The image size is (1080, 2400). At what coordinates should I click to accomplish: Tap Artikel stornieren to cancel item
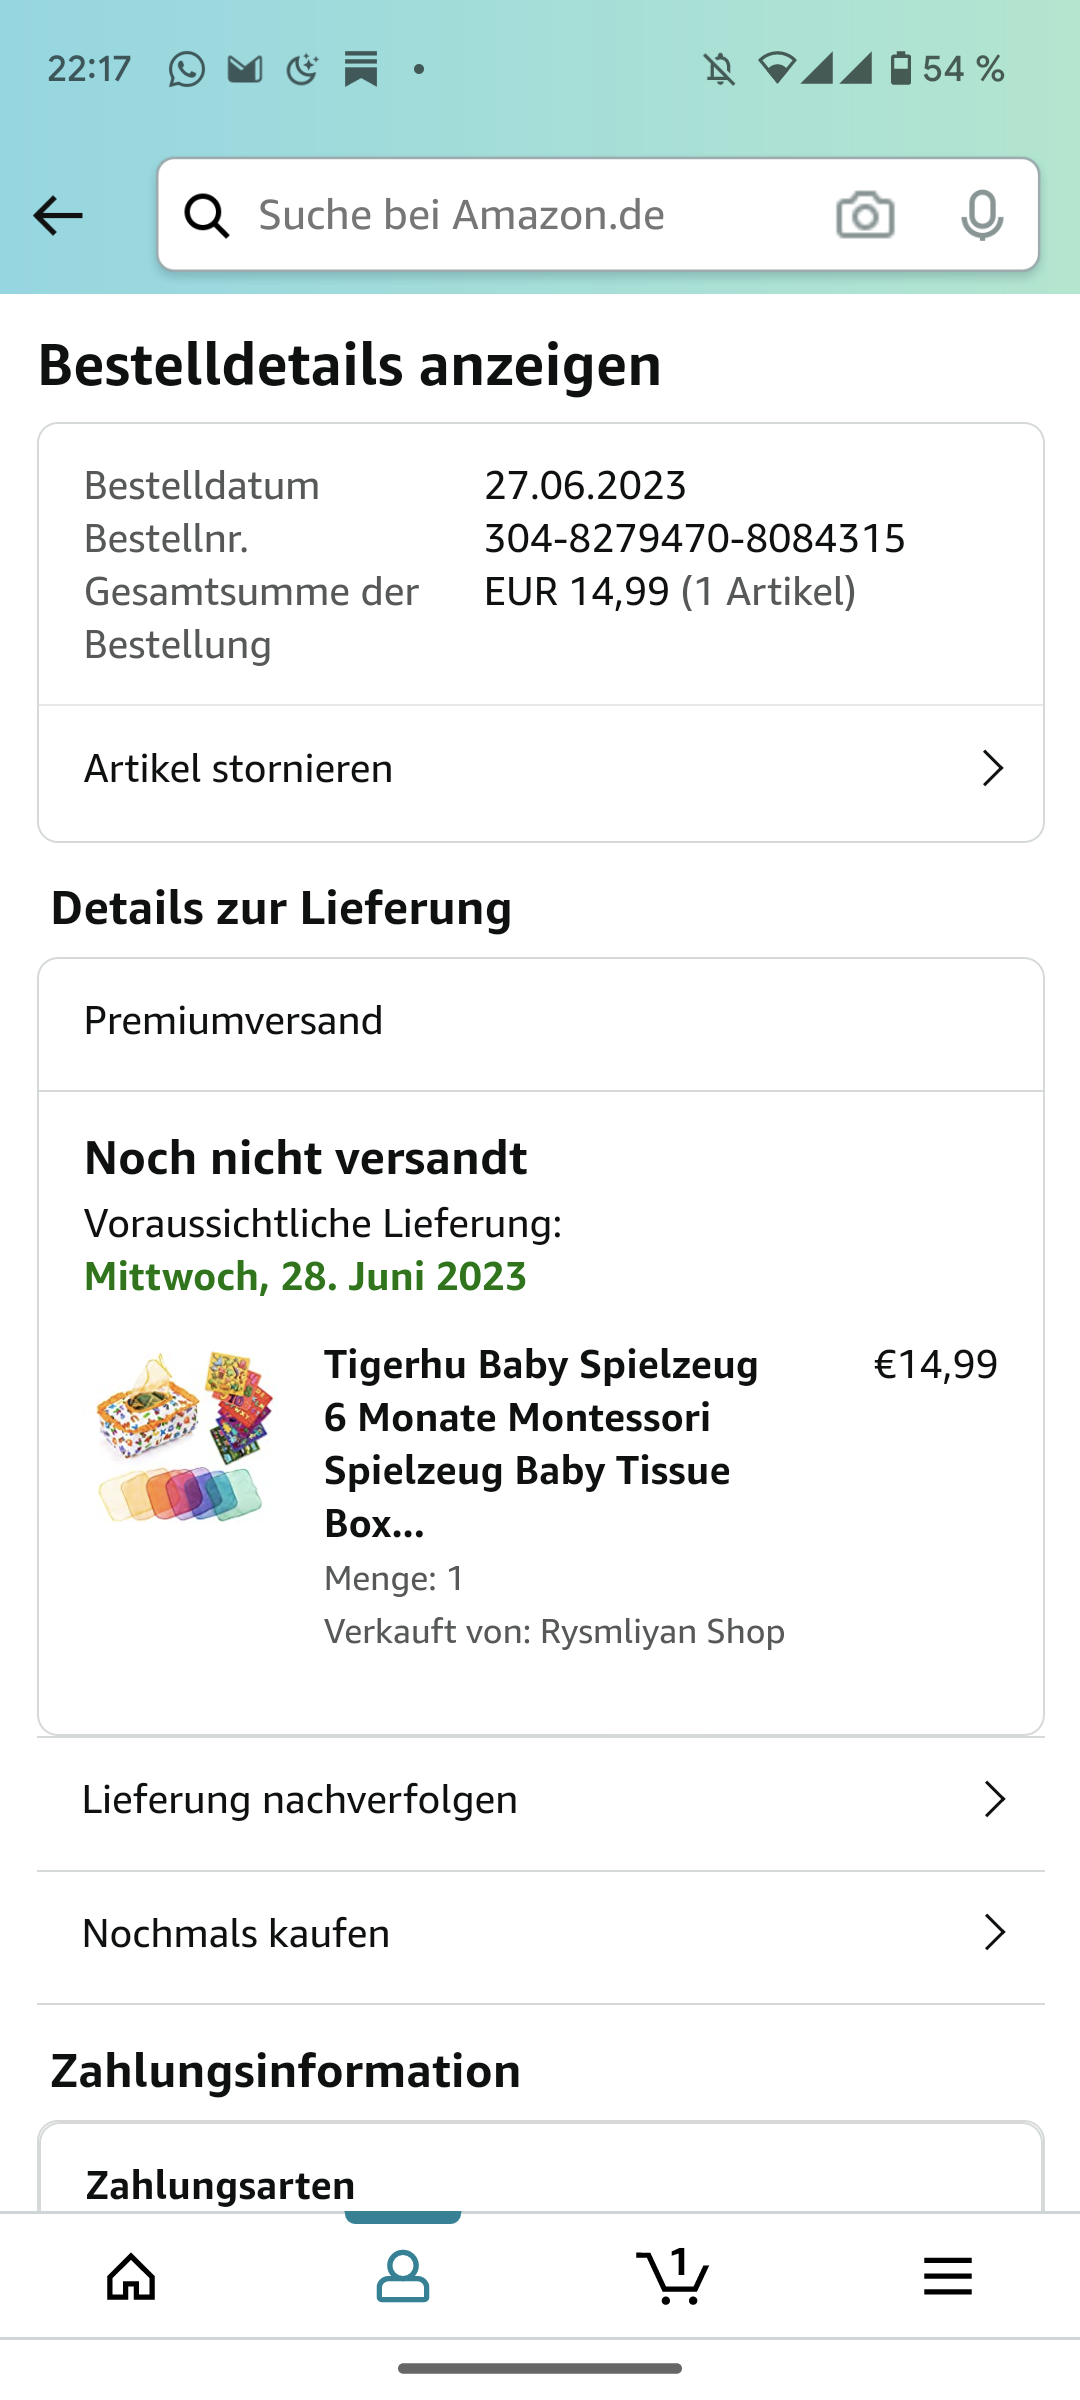(239, 769)
